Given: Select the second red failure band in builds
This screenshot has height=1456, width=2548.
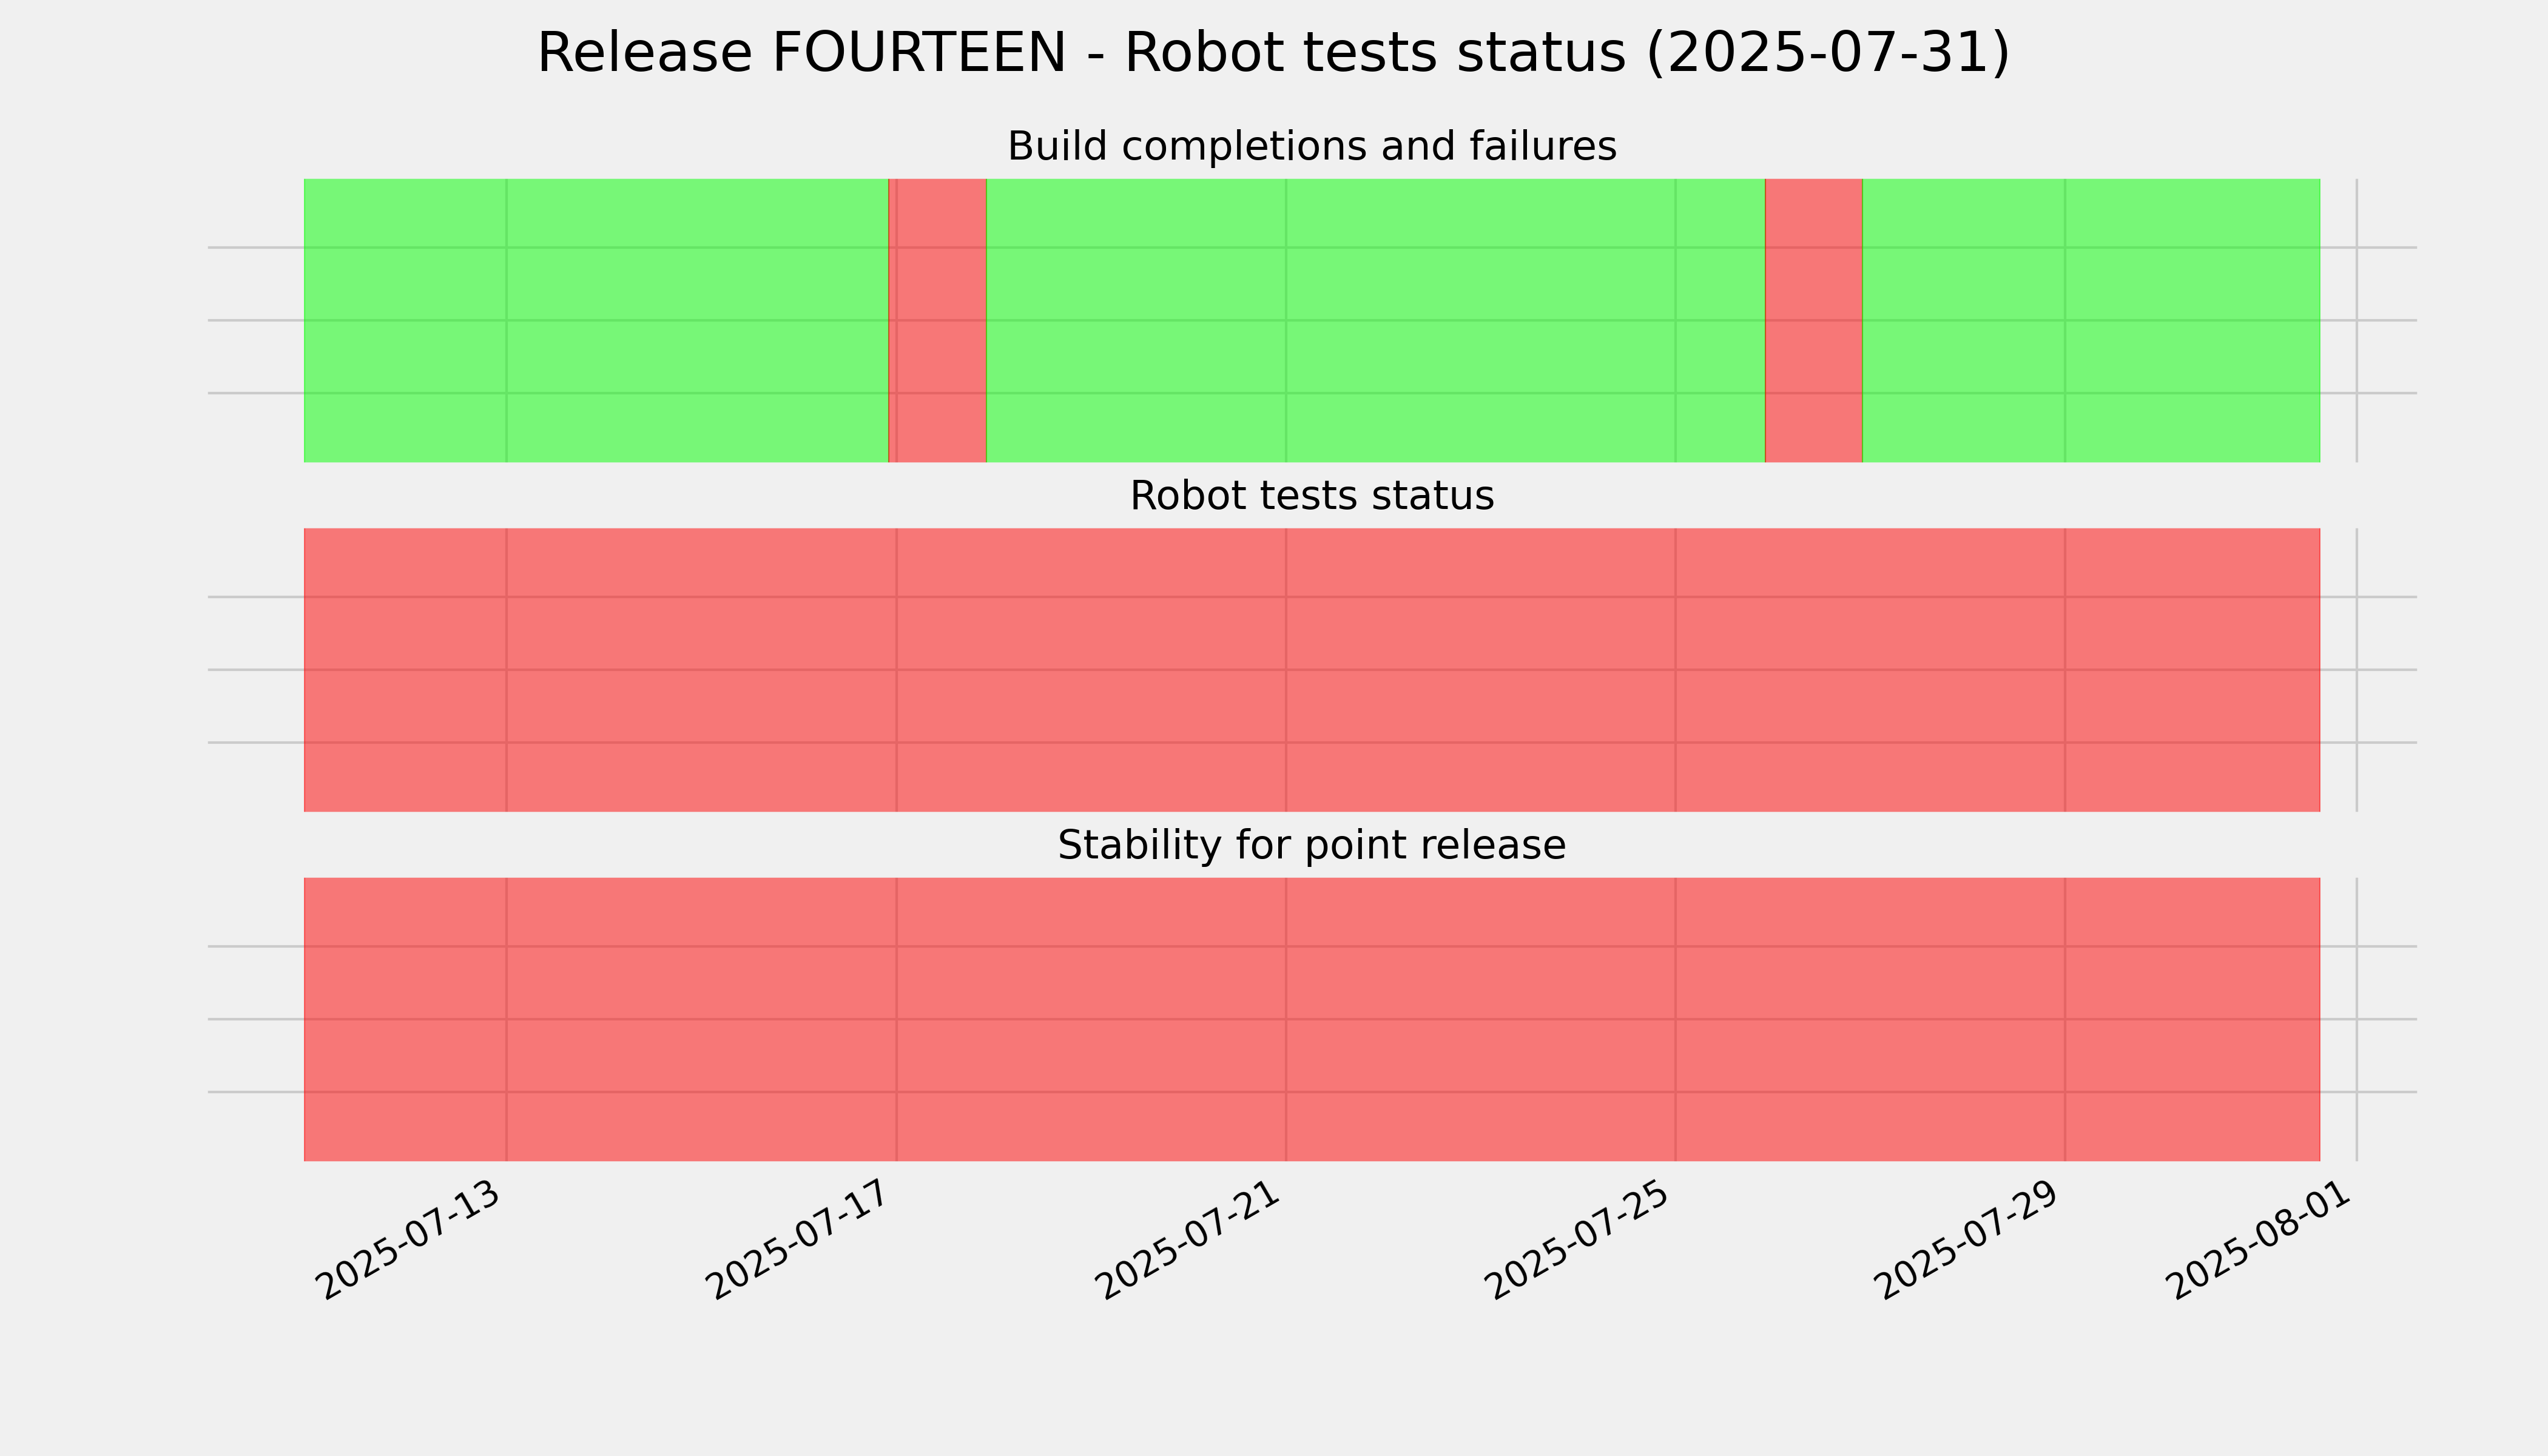Looking at the screenshot, I should [x=1813, y=320].
